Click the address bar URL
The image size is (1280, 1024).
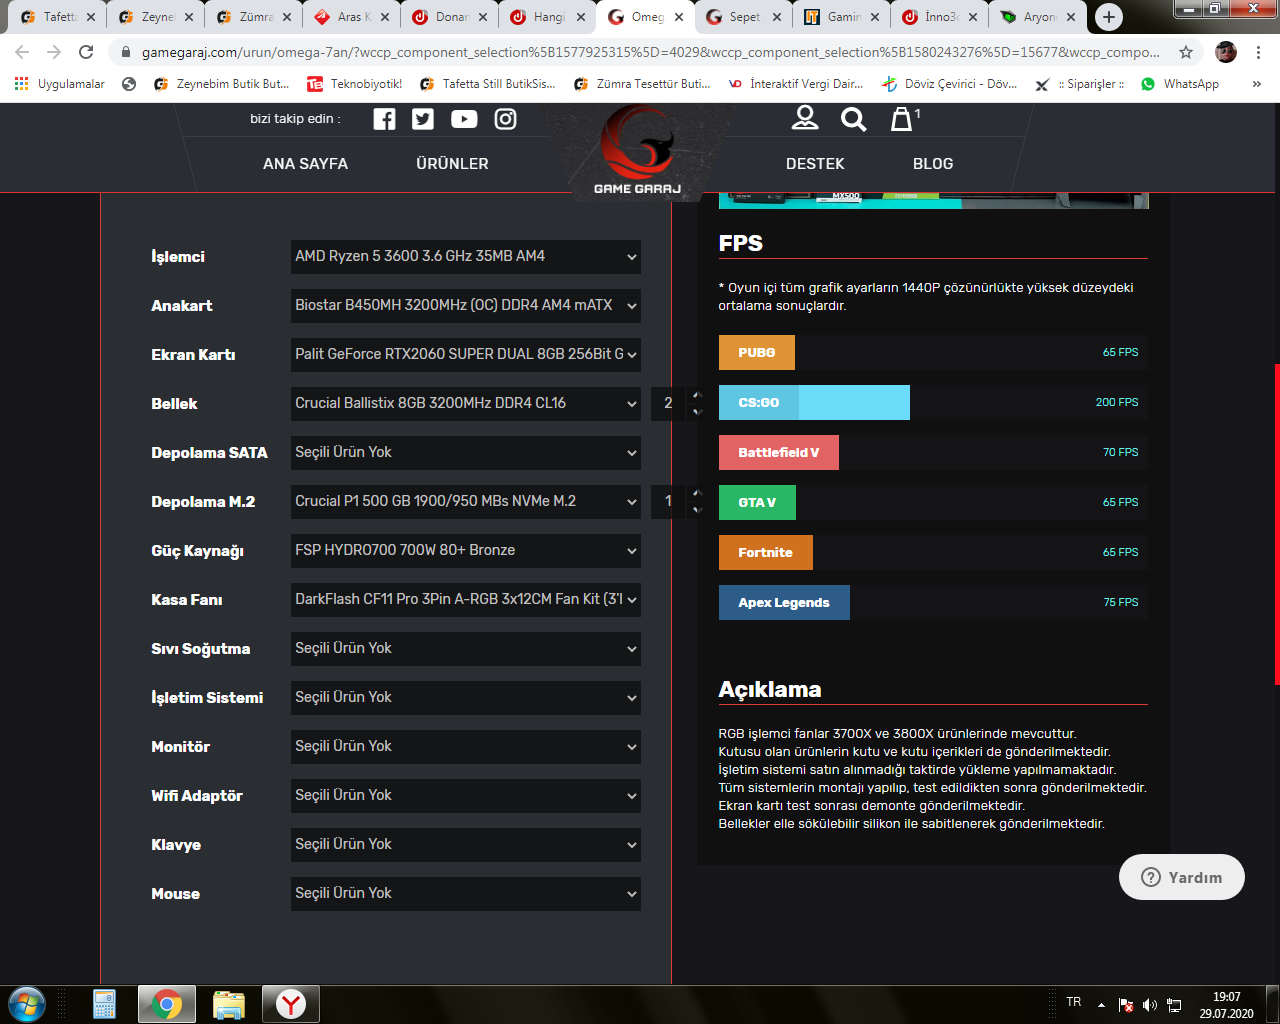click(x=650, y=52)
